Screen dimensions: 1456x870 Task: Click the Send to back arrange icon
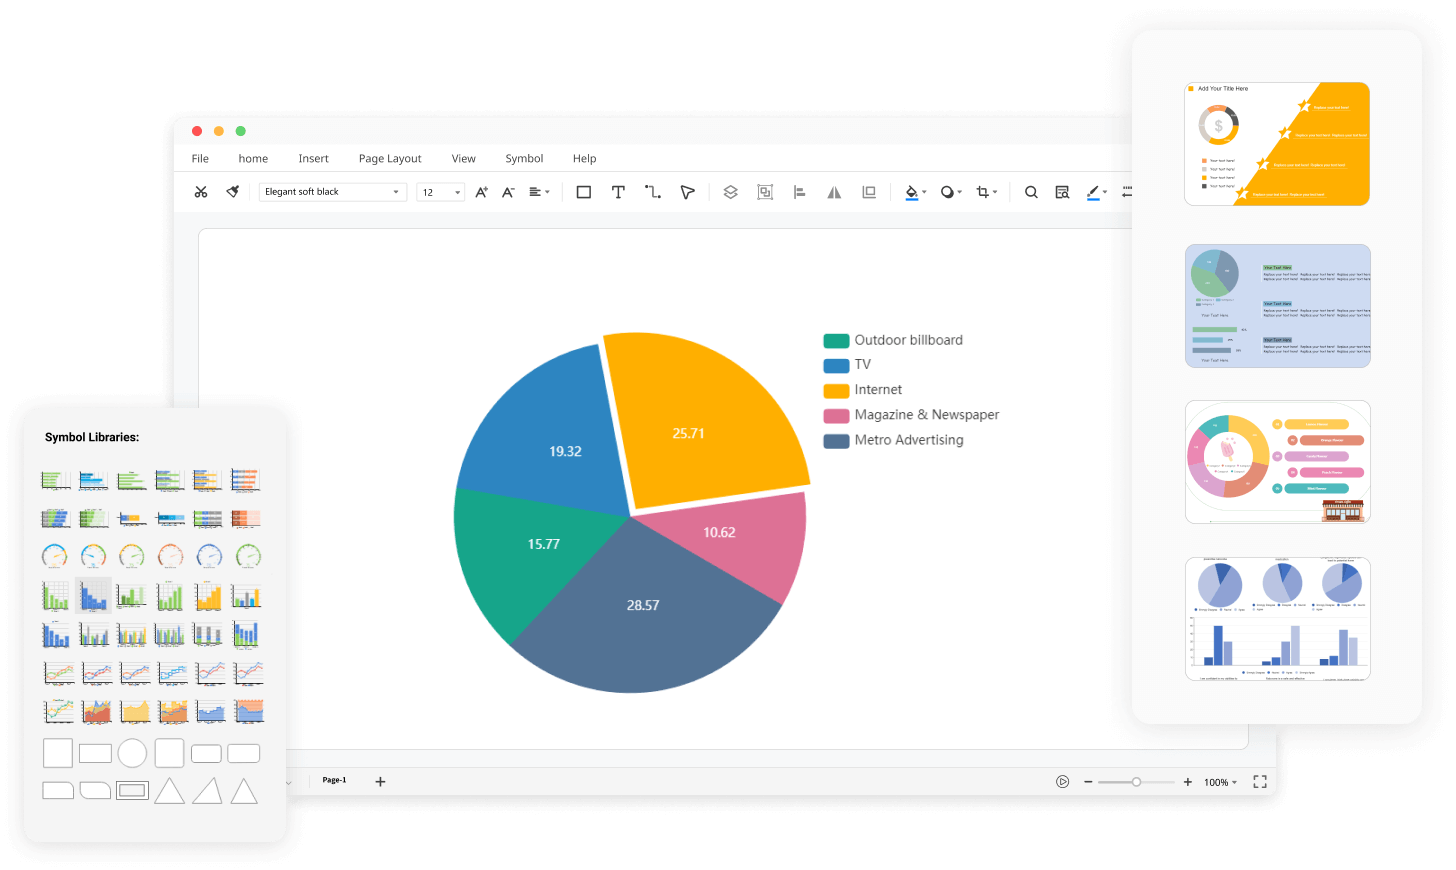tap(869, 192)
